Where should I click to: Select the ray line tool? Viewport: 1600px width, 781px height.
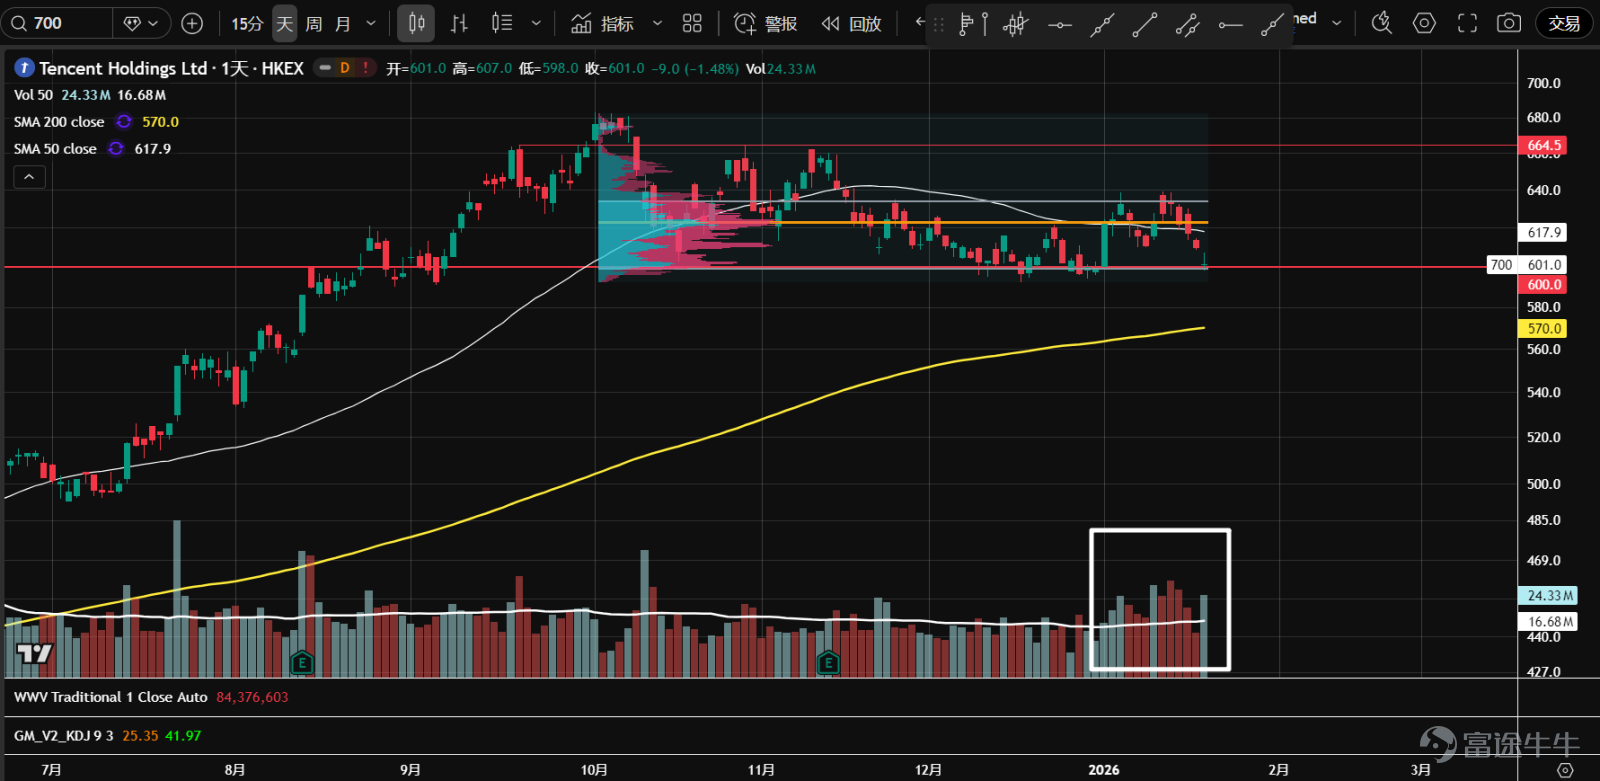[1272, 24]
